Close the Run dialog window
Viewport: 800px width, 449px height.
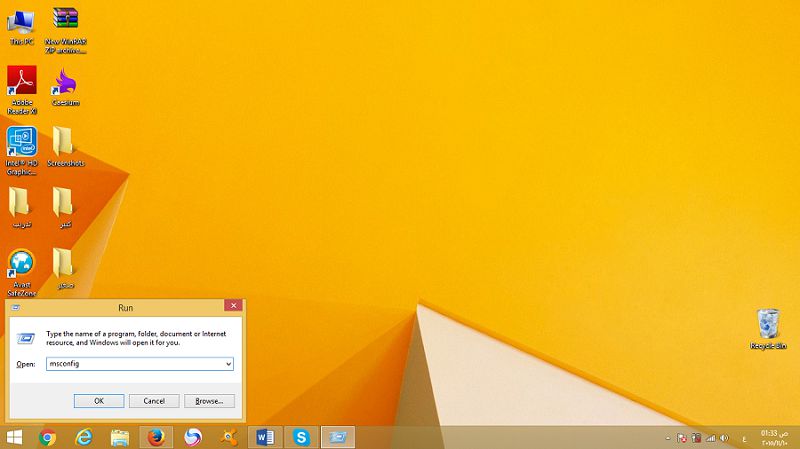point(233,305)
